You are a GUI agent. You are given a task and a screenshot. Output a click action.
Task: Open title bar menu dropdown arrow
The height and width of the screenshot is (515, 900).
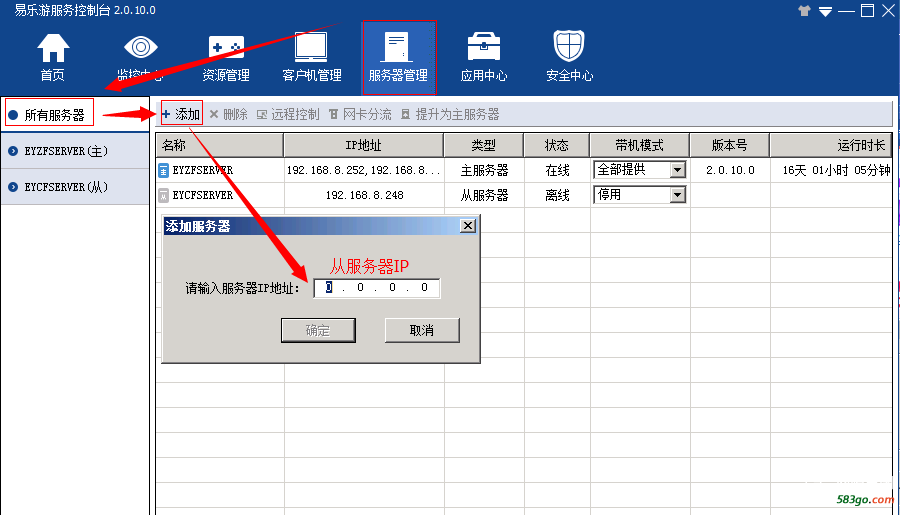[826, 11]
